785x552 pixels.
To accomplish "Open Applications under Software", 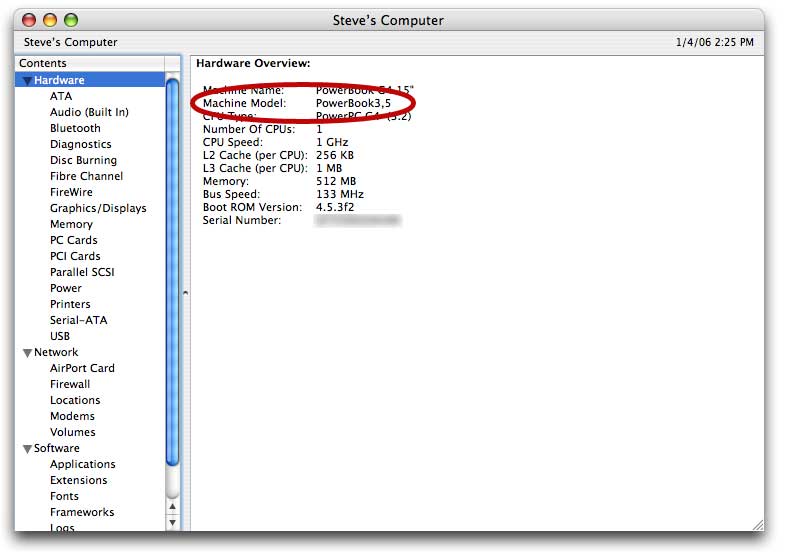I will pos(83,464).
